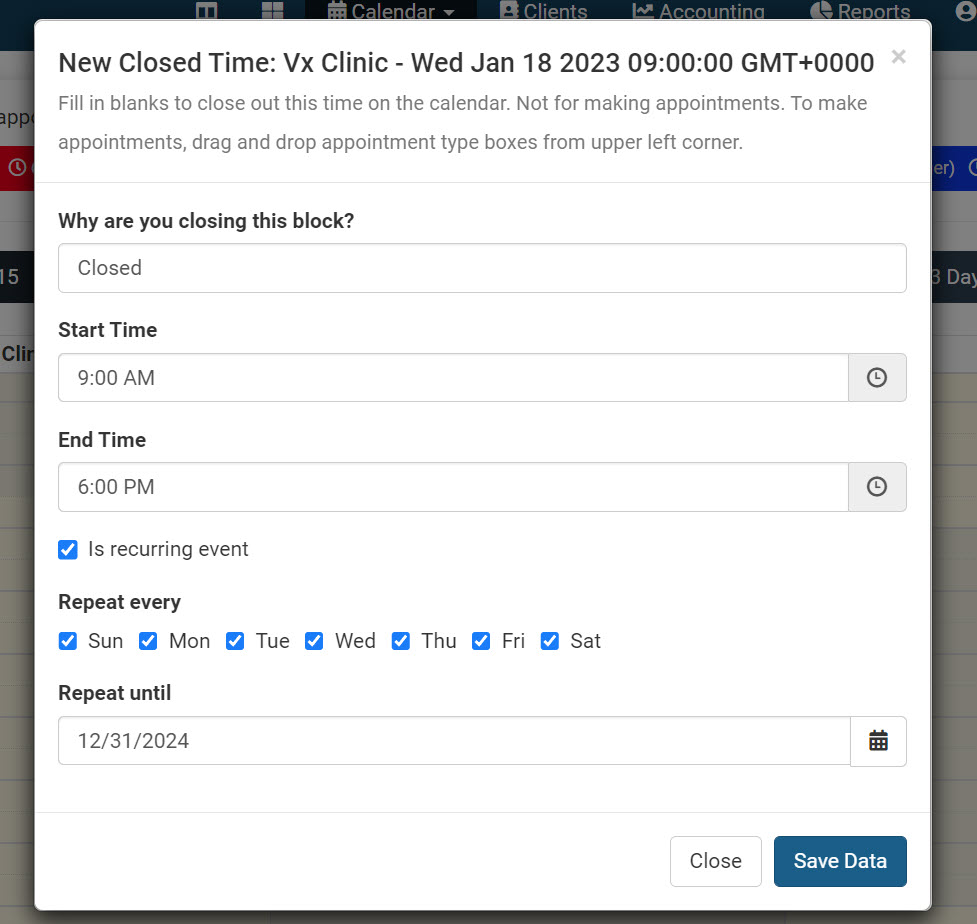The image size is (977, 924).
Task: Select the Repeat until date field
Action: pos(454,741)
